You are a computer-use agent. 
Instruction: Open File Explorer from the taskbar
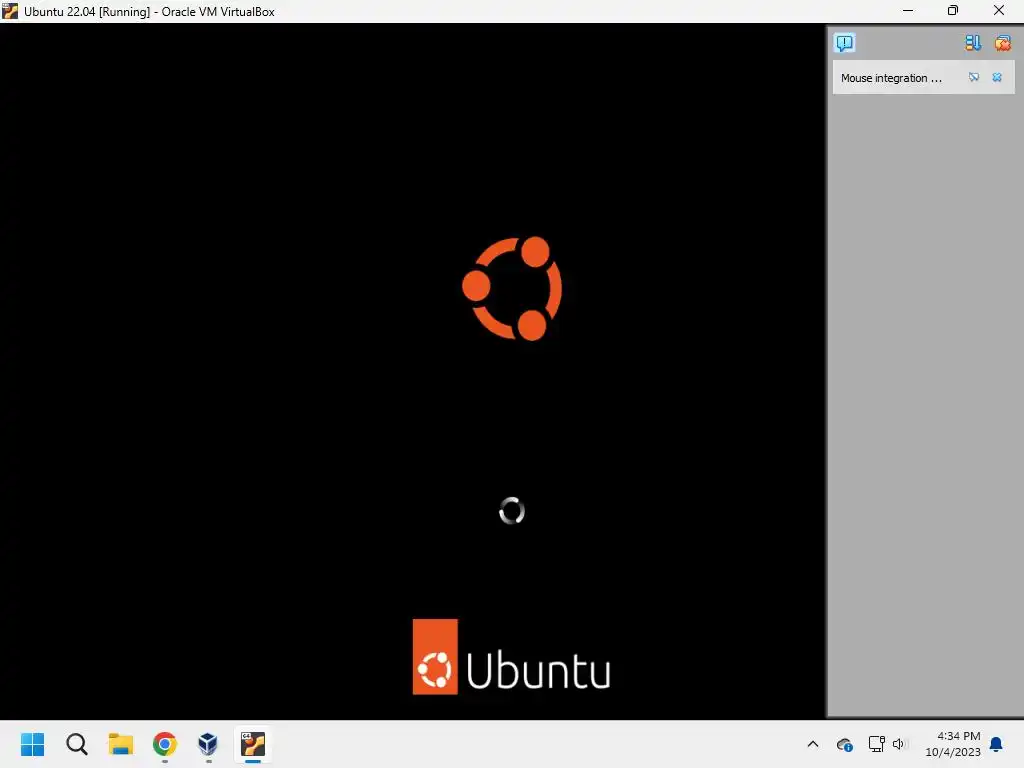121,744
